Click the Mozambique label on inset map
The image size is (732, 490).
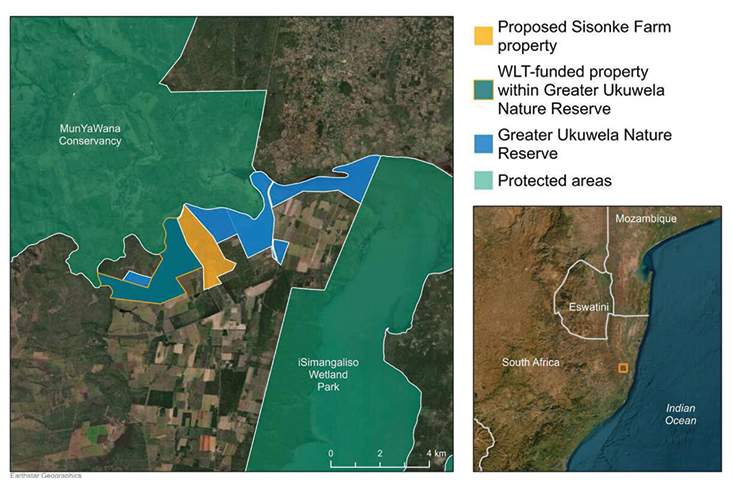tap(646, 218)
